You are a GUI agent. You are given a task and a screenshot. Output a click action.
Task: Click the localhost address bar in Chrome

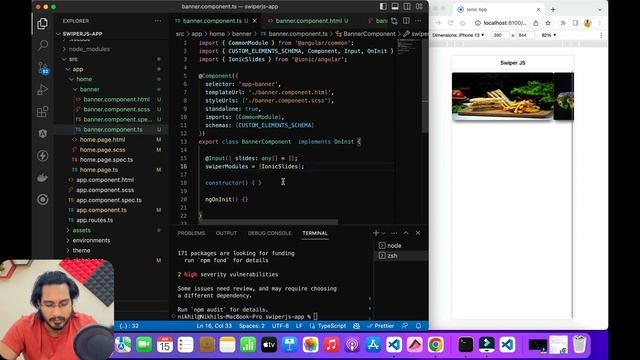coord(506,23)
